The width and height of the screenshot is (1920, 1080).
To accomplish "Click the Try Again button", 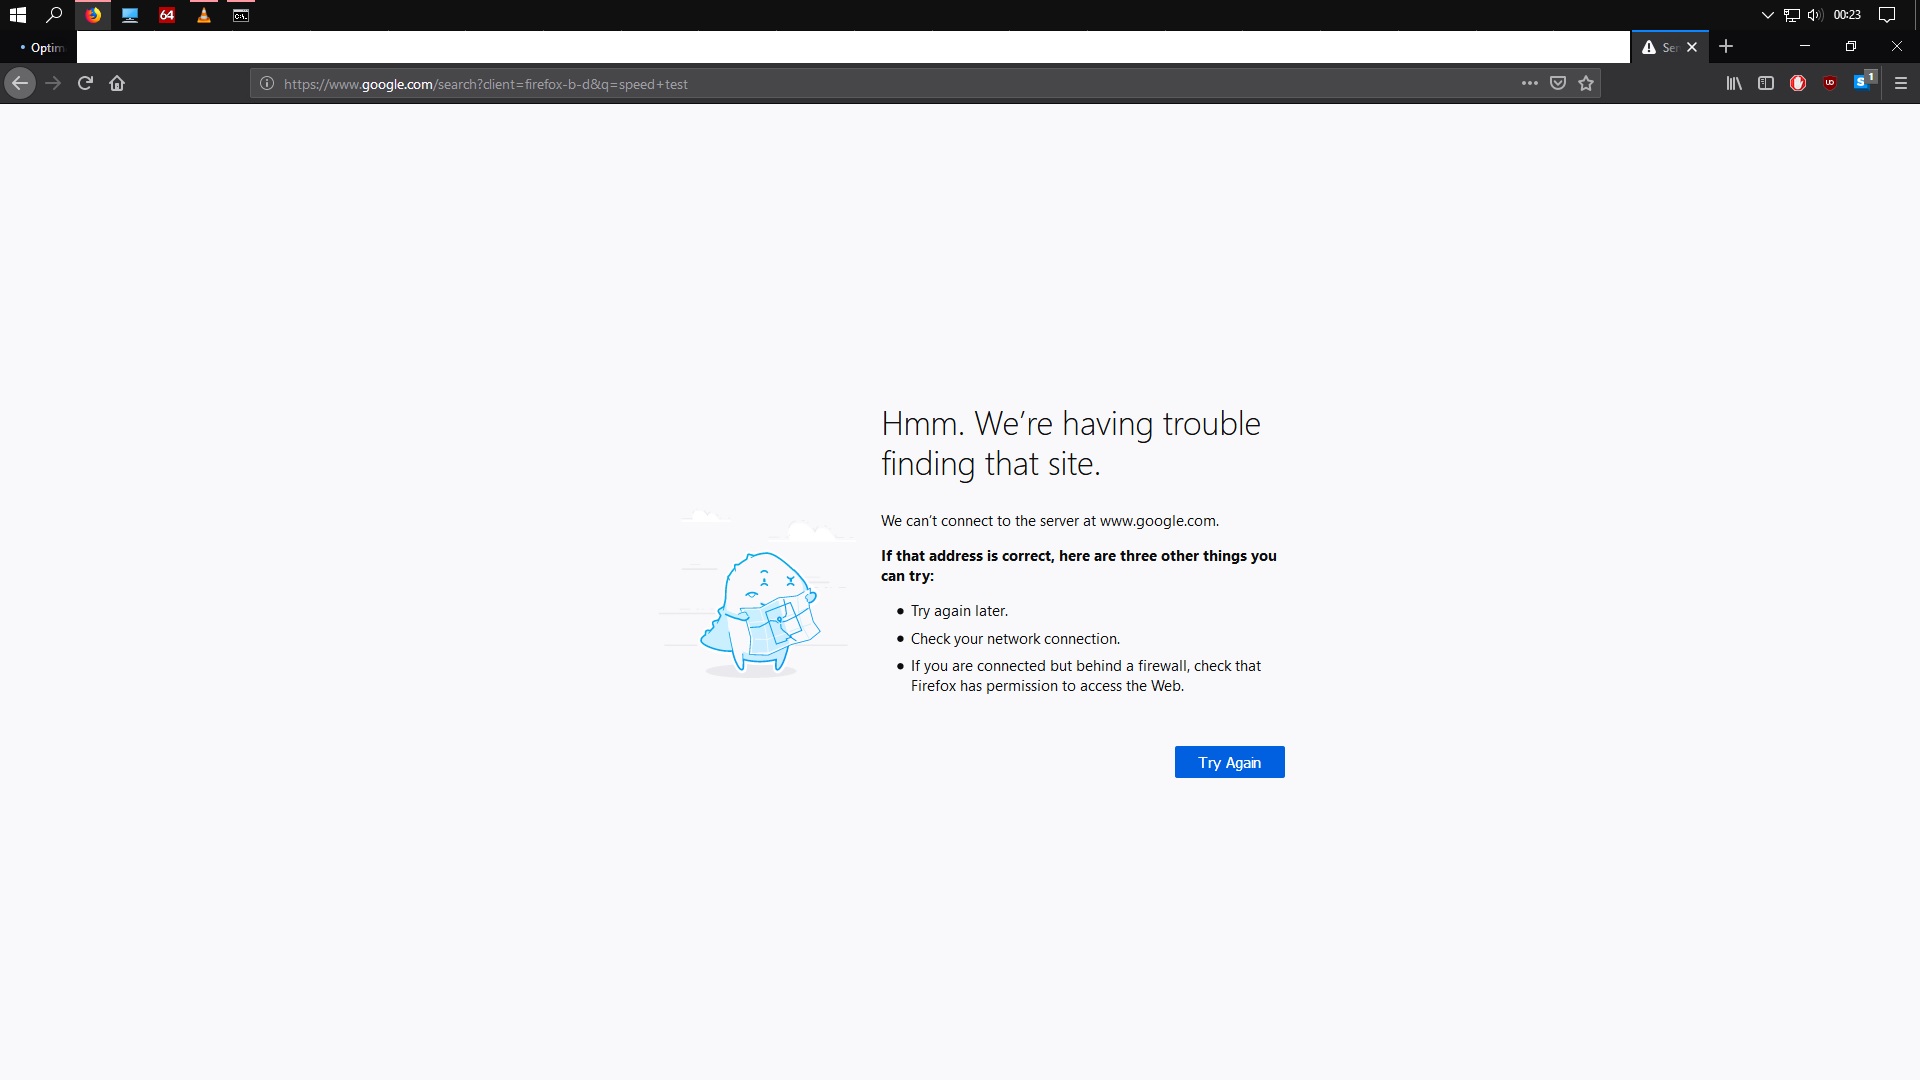I will tap(1229, 762).
